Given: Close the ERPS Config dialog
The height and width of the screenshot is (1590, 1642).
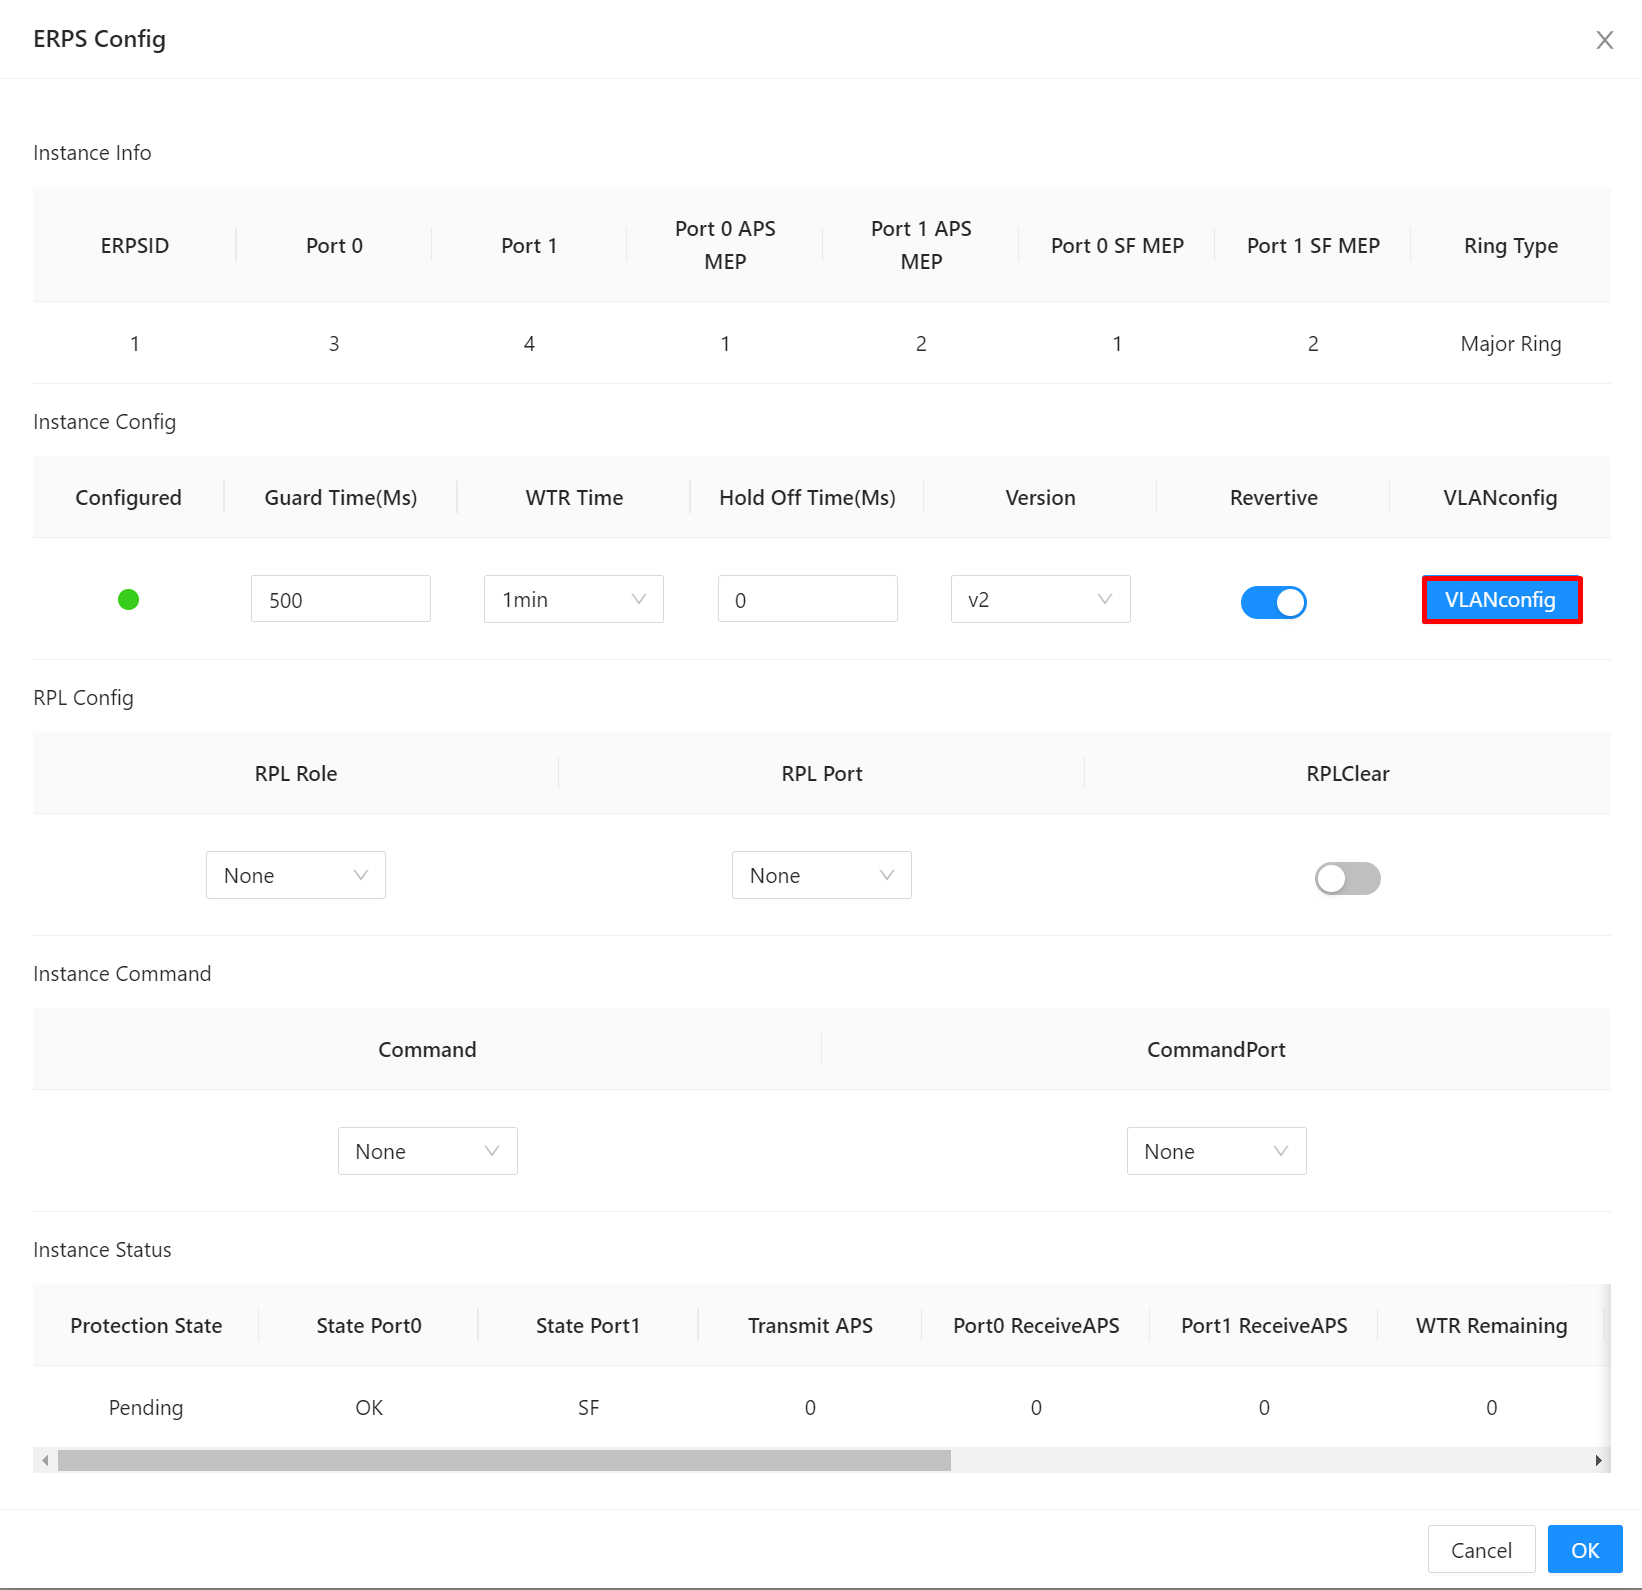Looking at the screenshot, I should pos(1605,40).
